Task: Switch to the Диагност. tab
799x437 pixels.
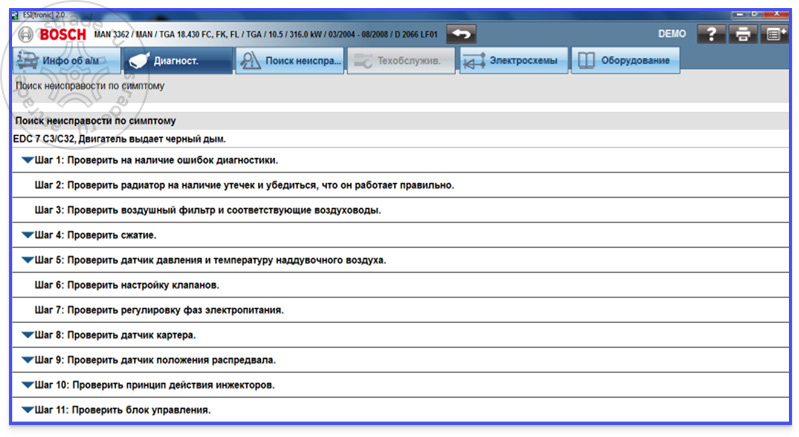Action: 178,60
